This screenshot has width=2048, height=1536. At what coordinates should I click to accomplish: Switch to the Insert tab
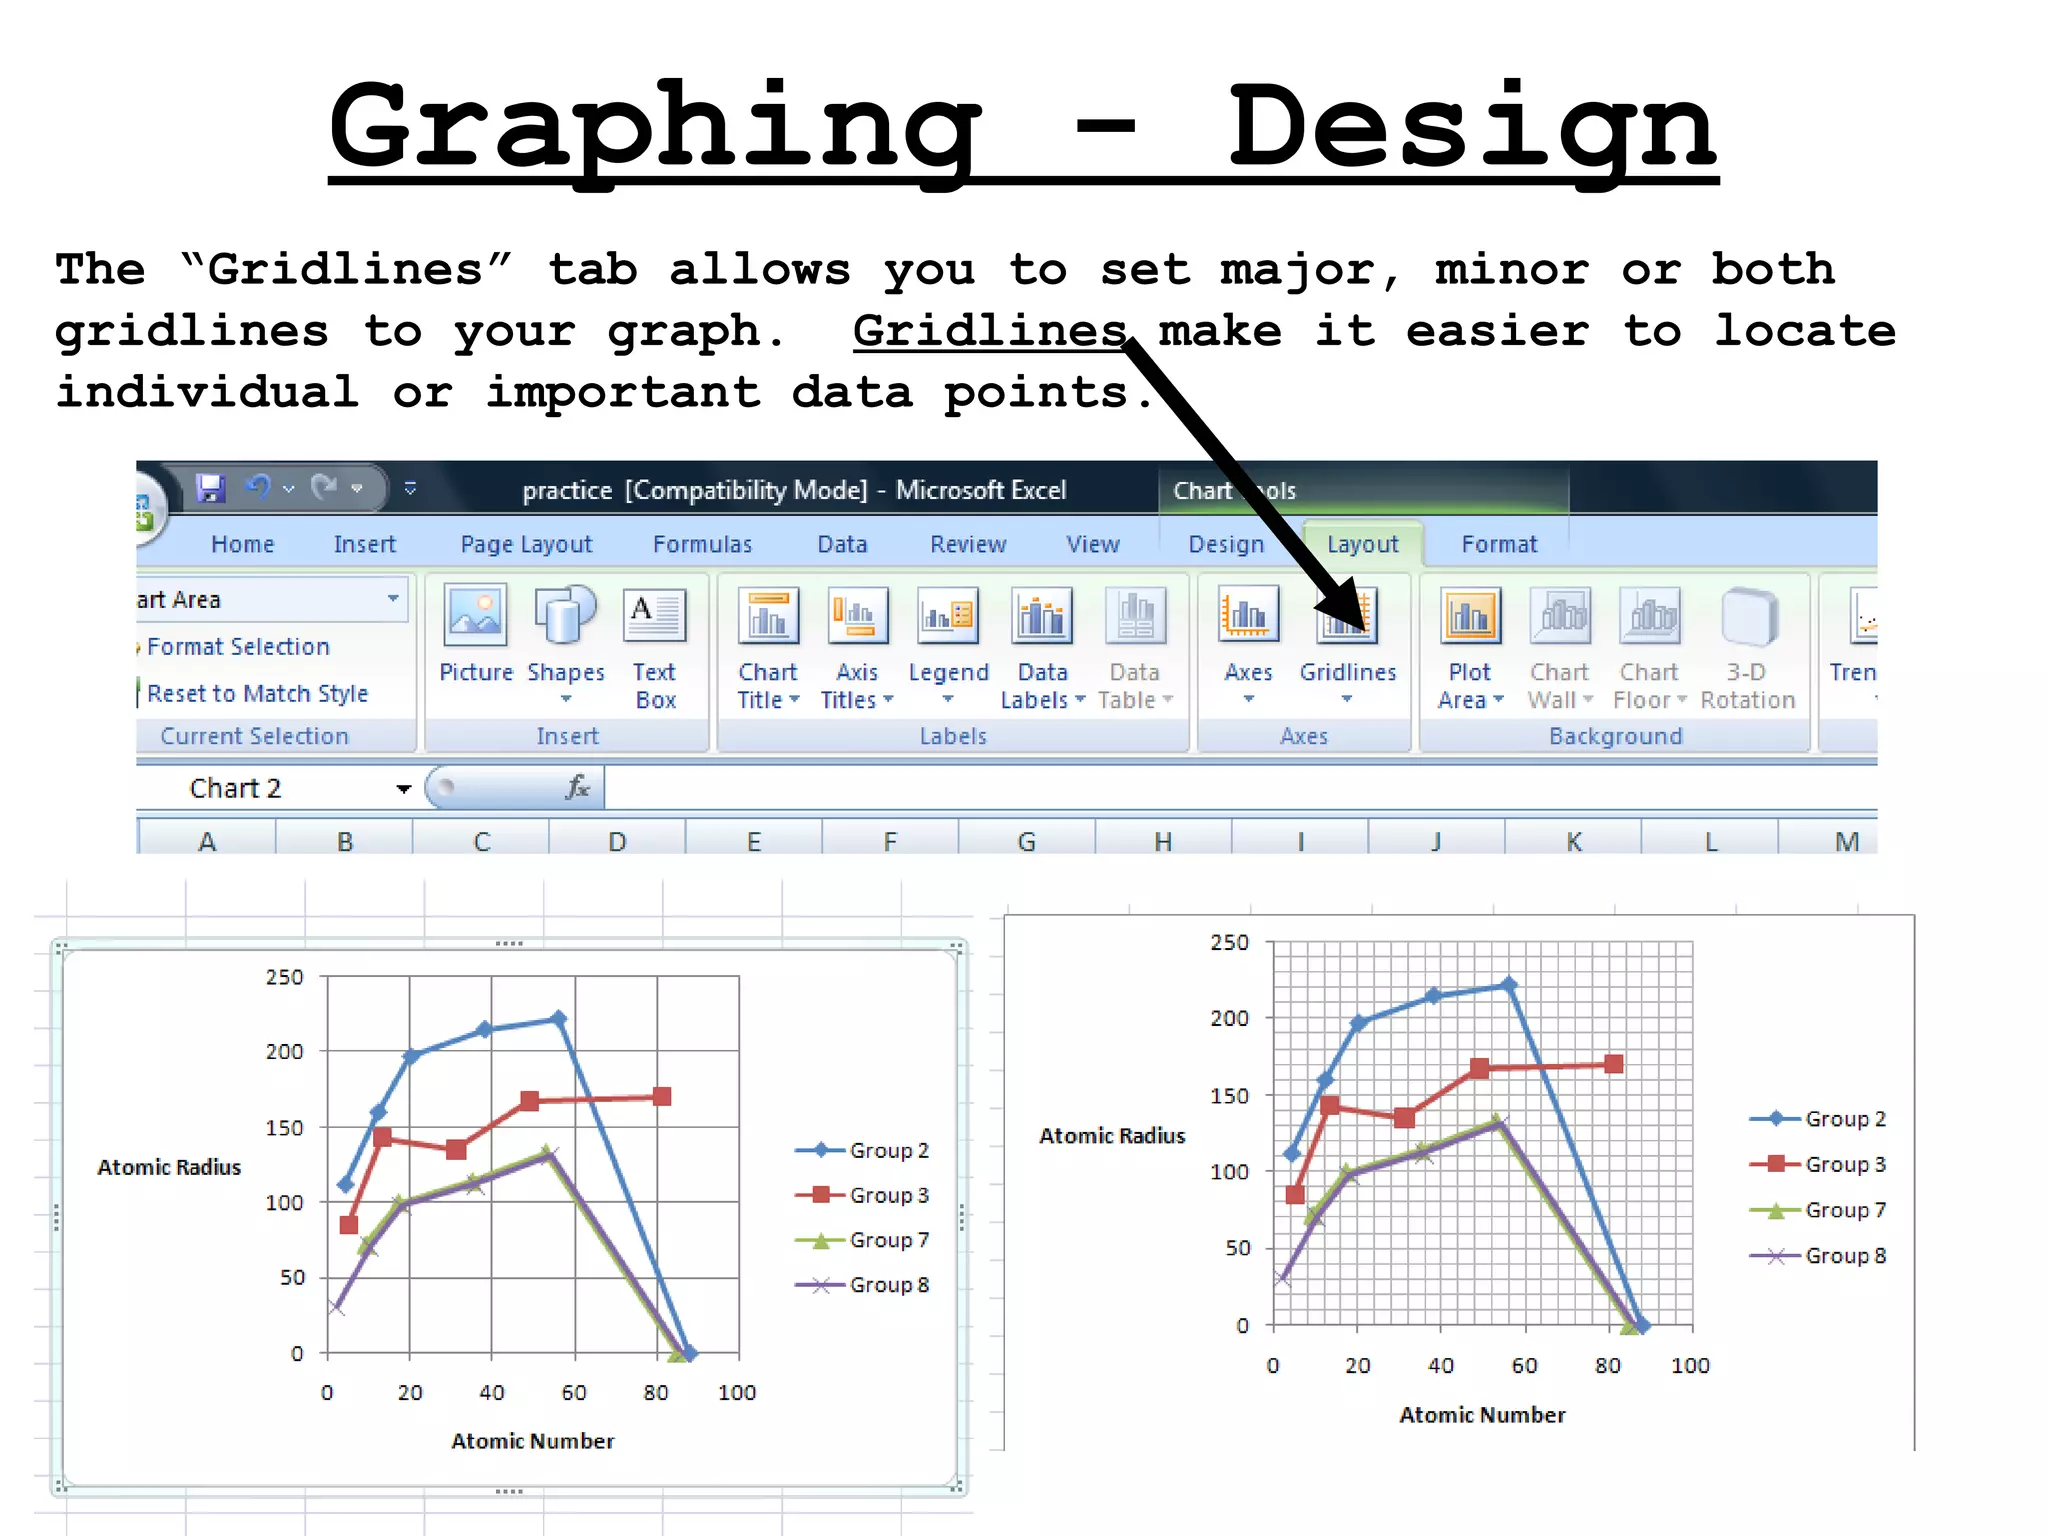coord(364,544)
